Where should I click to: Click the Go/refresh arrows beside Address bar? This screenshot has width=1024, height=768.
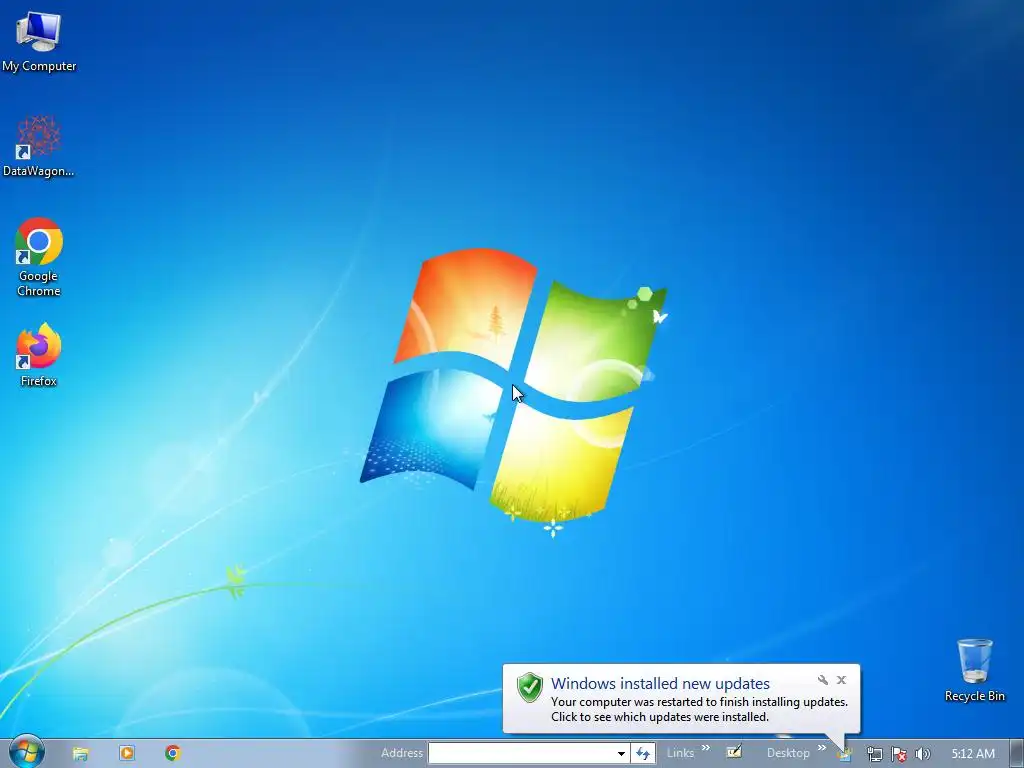643,753
